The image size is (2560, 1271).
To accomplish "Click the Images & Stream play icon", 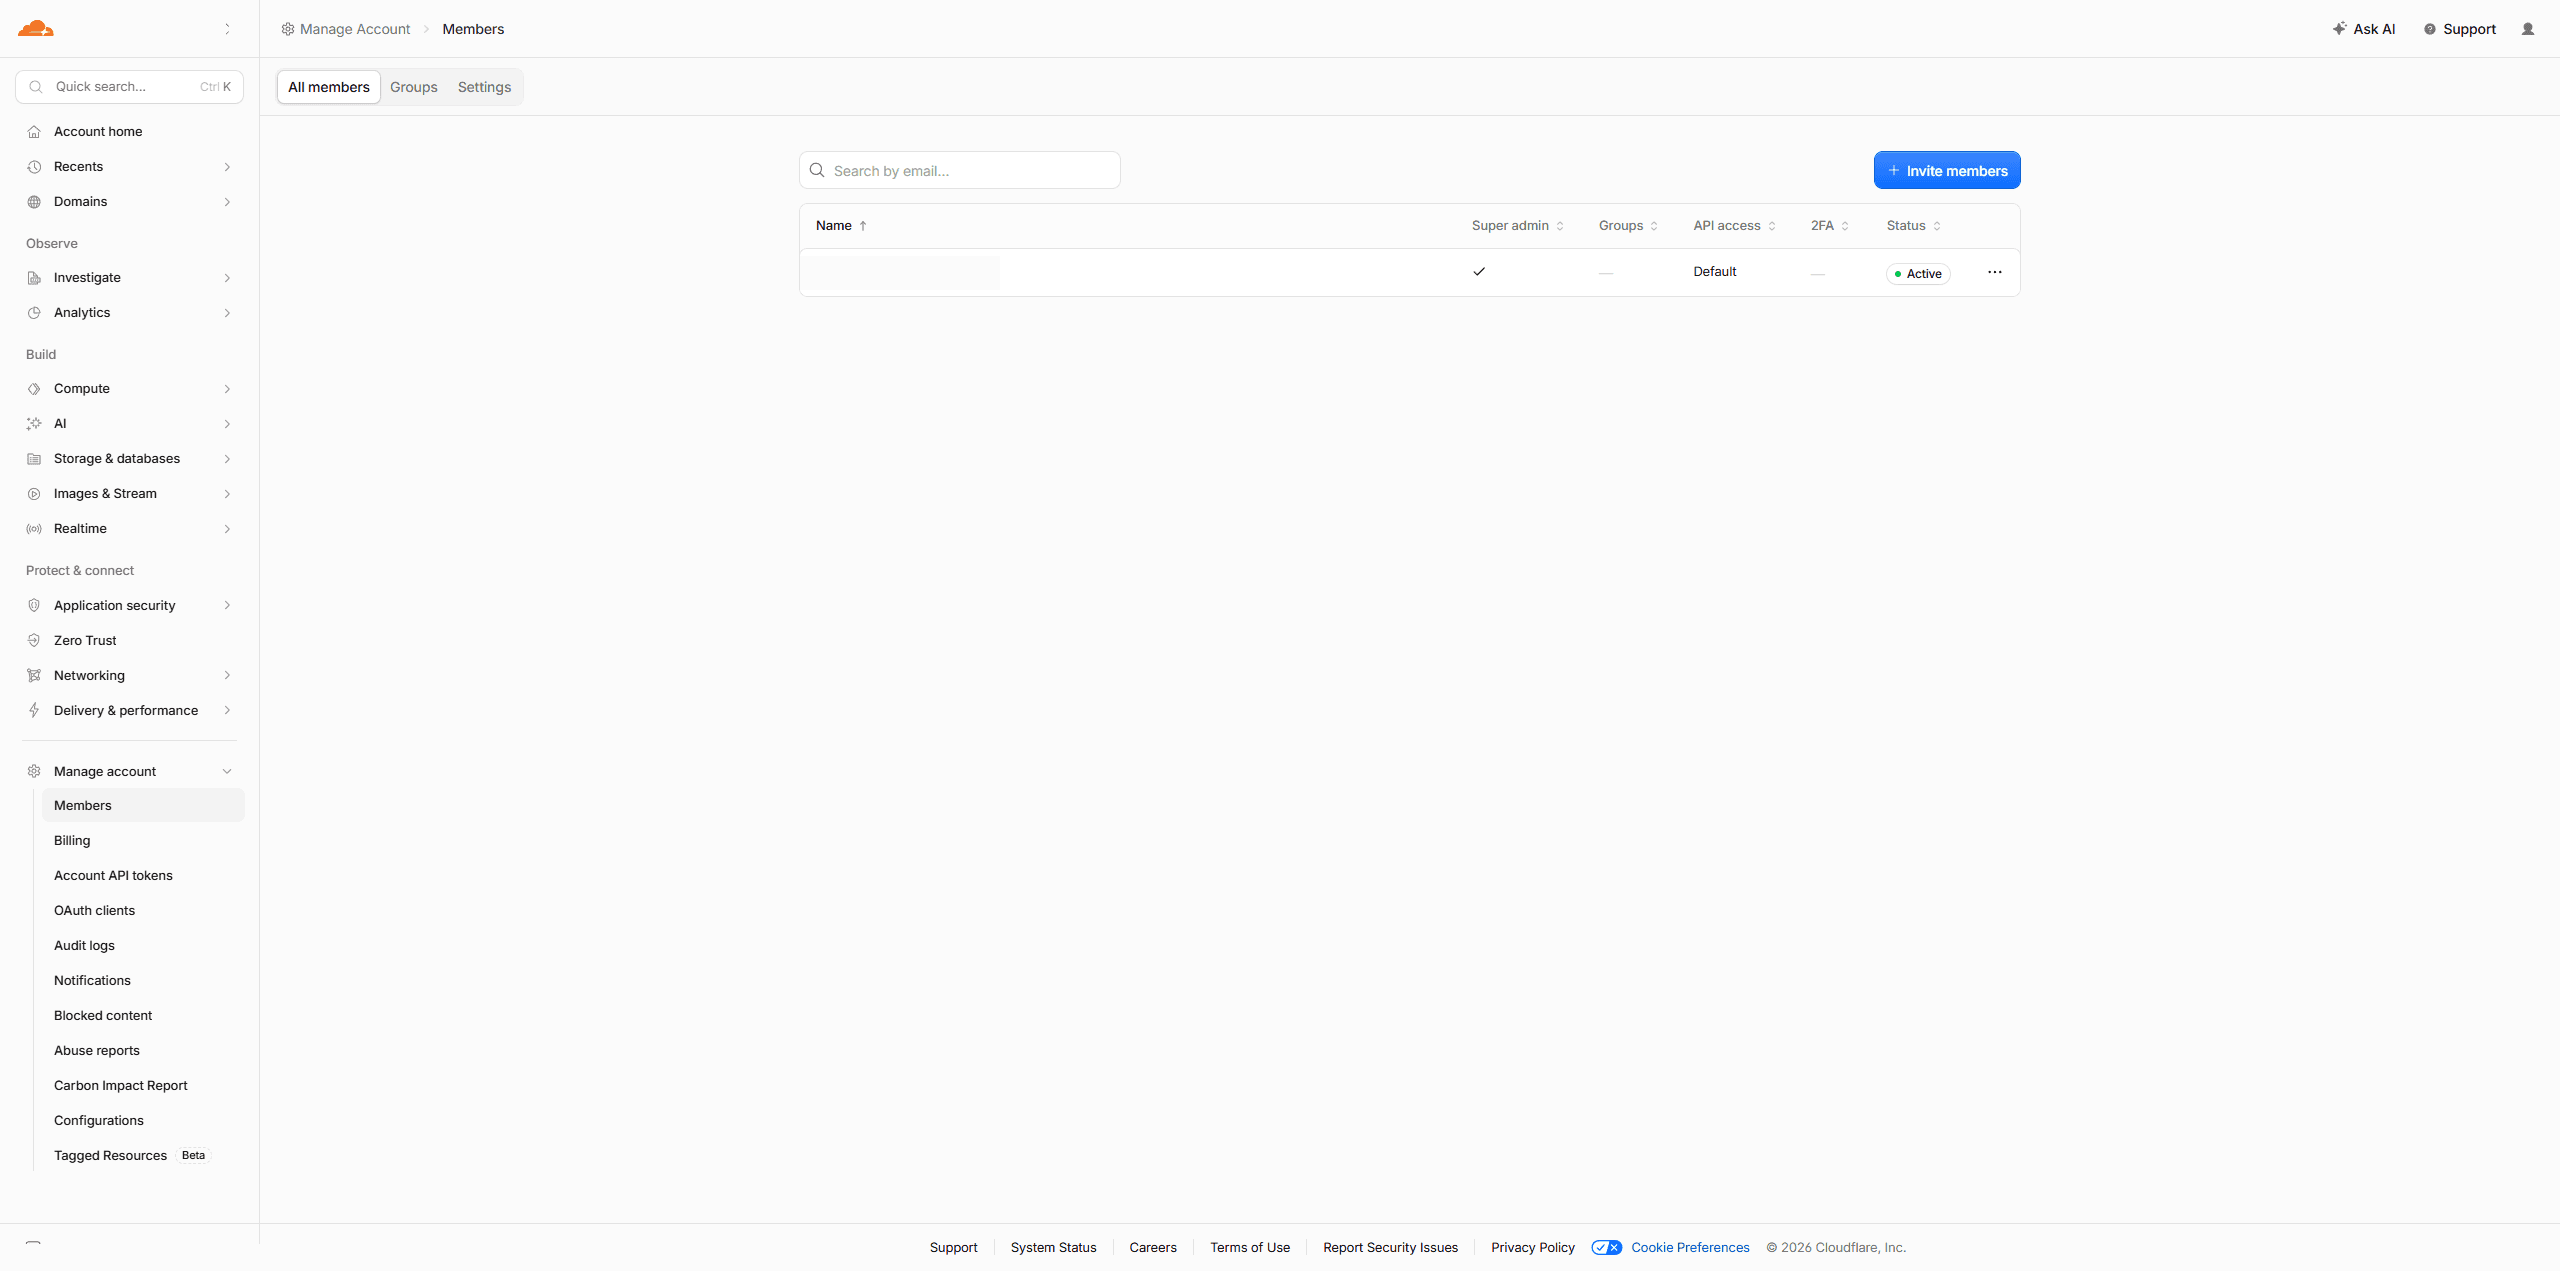I will [x=34, y=494].
